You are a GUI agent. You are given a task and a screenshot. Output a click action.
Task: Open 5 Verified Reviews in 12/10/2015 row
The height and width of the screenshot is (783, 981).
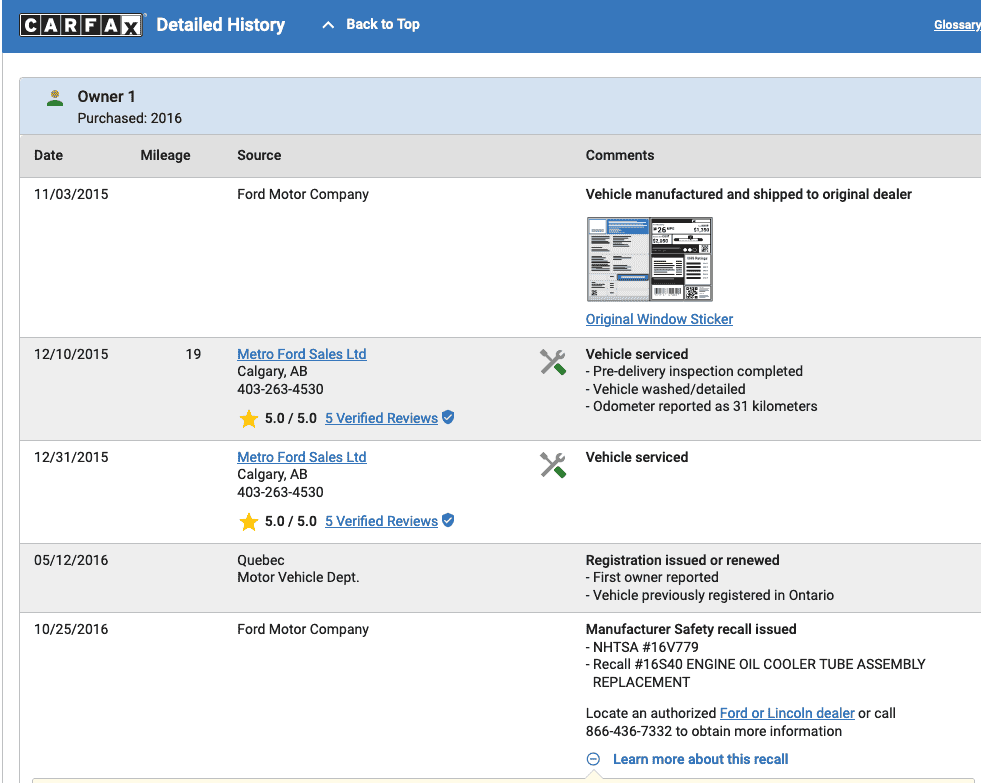[381, 418]
